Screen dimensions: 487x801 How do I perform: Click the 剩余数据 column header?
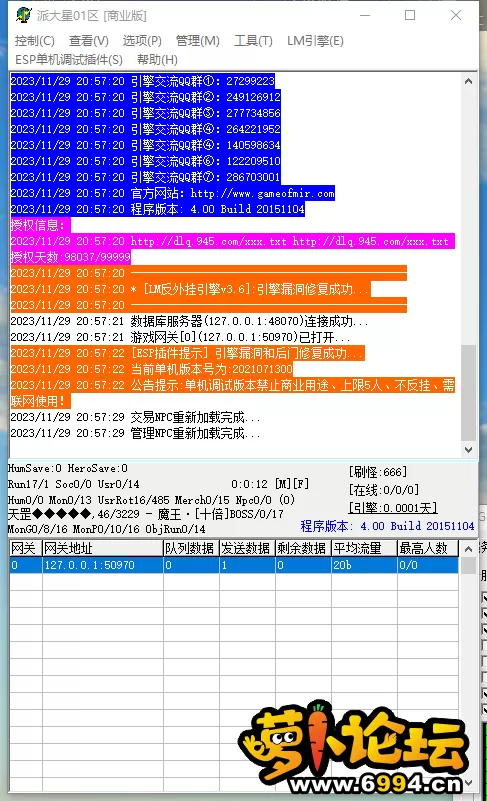coord(303,549)
